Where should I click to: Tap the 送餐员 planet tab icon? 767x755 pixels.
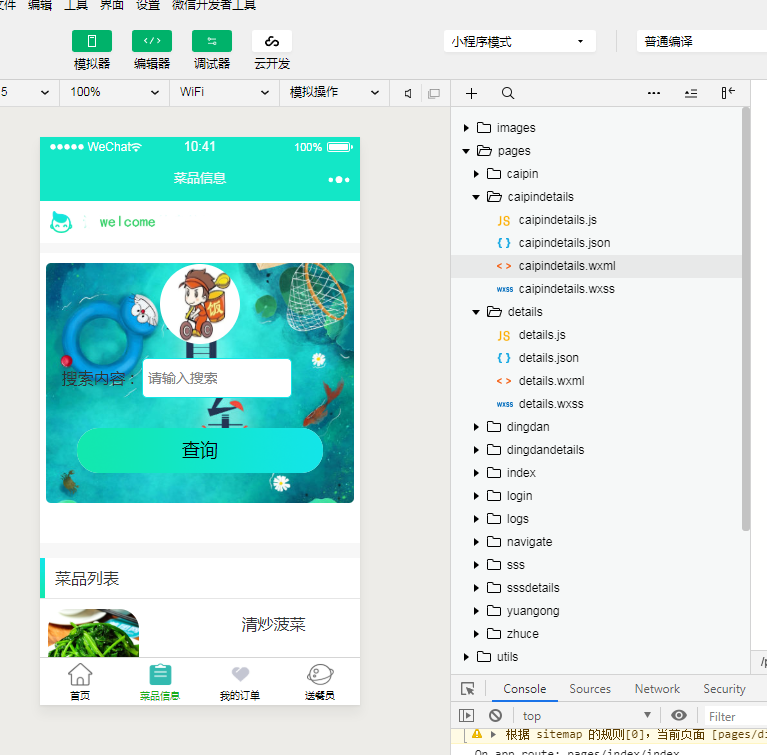click(x=320, y=675)
